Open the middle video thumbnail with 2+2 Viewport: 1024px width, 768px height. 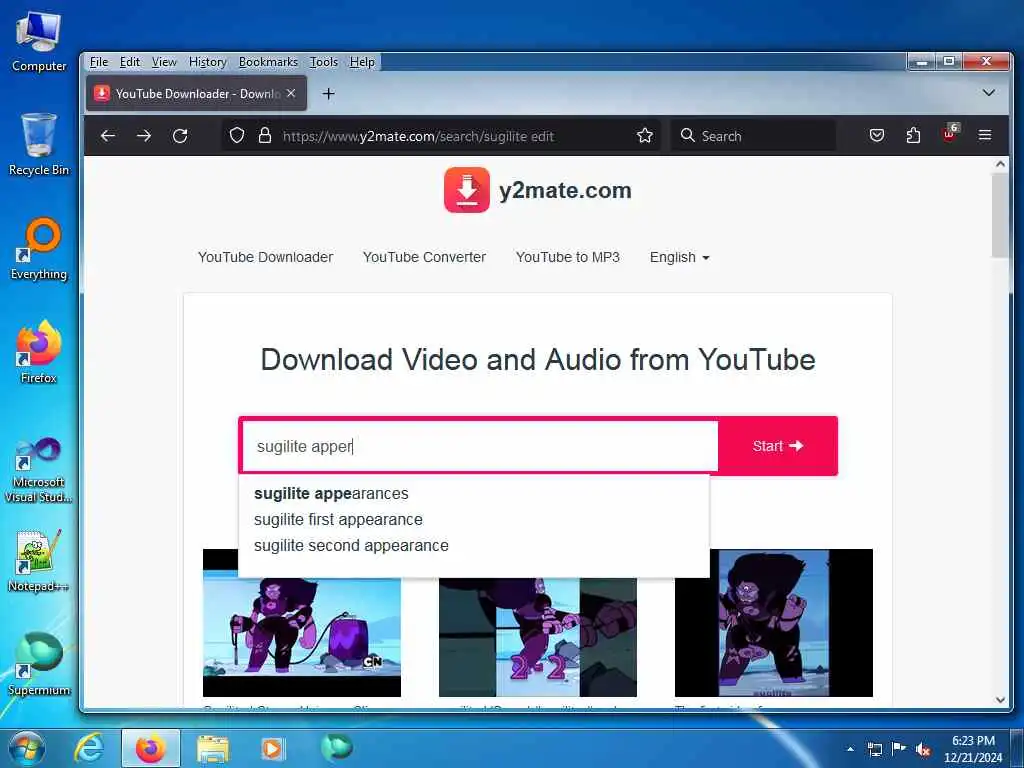(537, 637)
